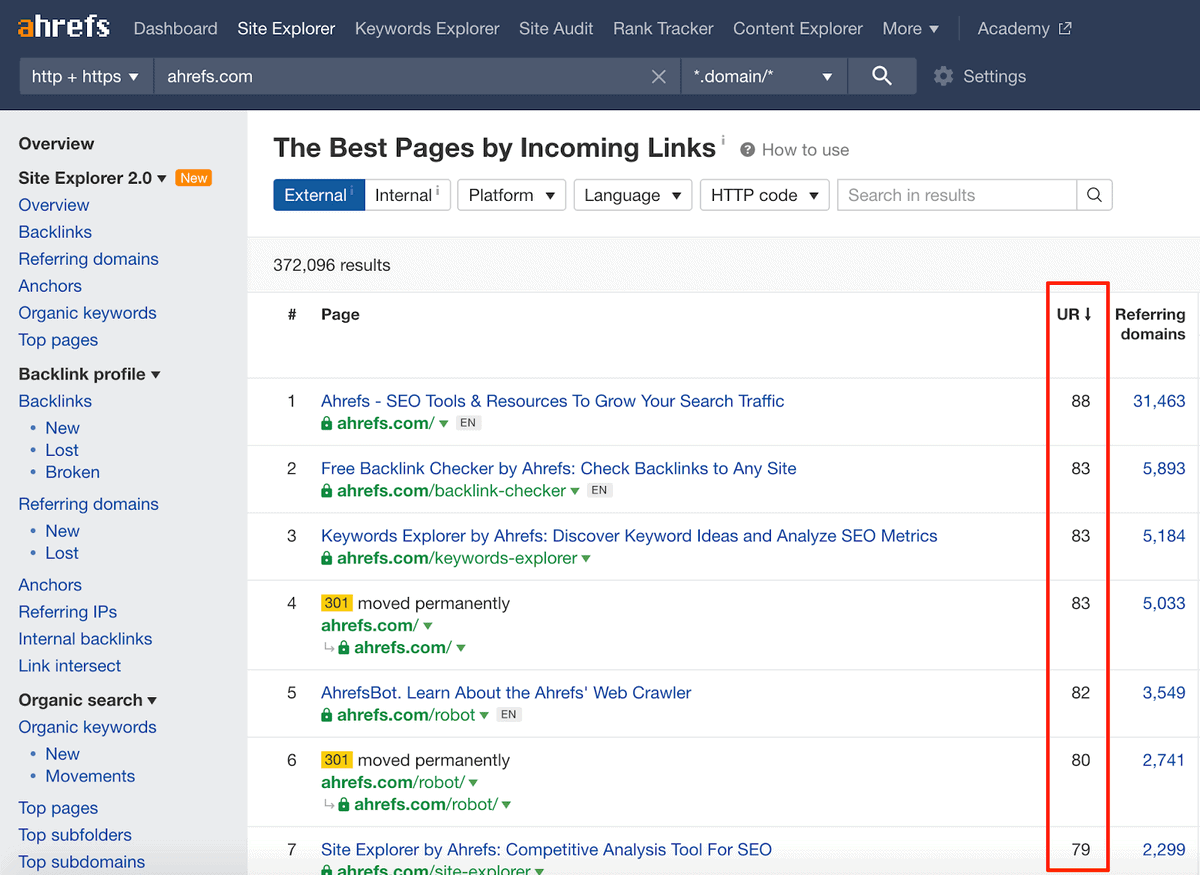Select the External links toggle
Viewport: 1200px width, 875px height.
318,195
